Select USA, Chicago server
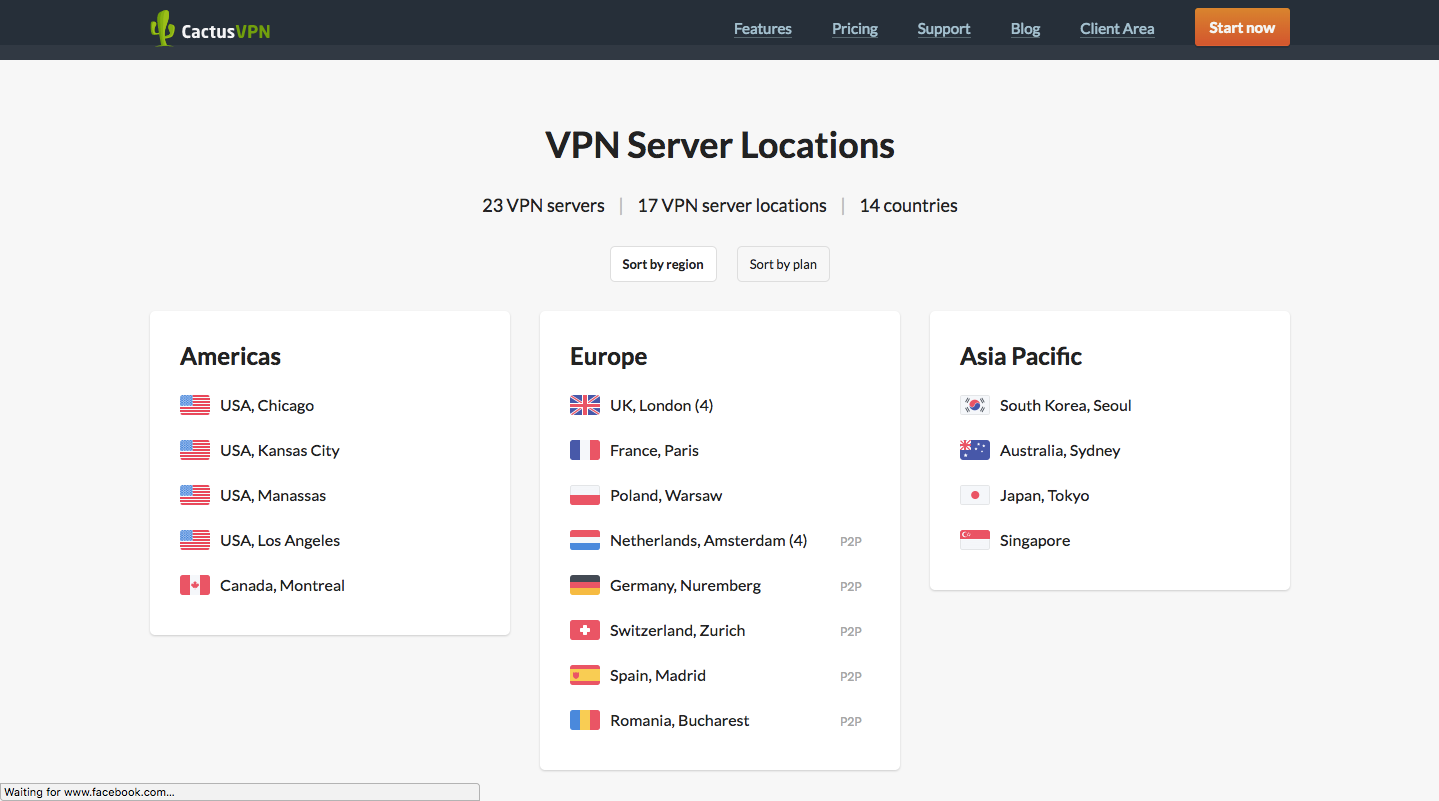Screen dimensions: 1439x801 [267, 405]
